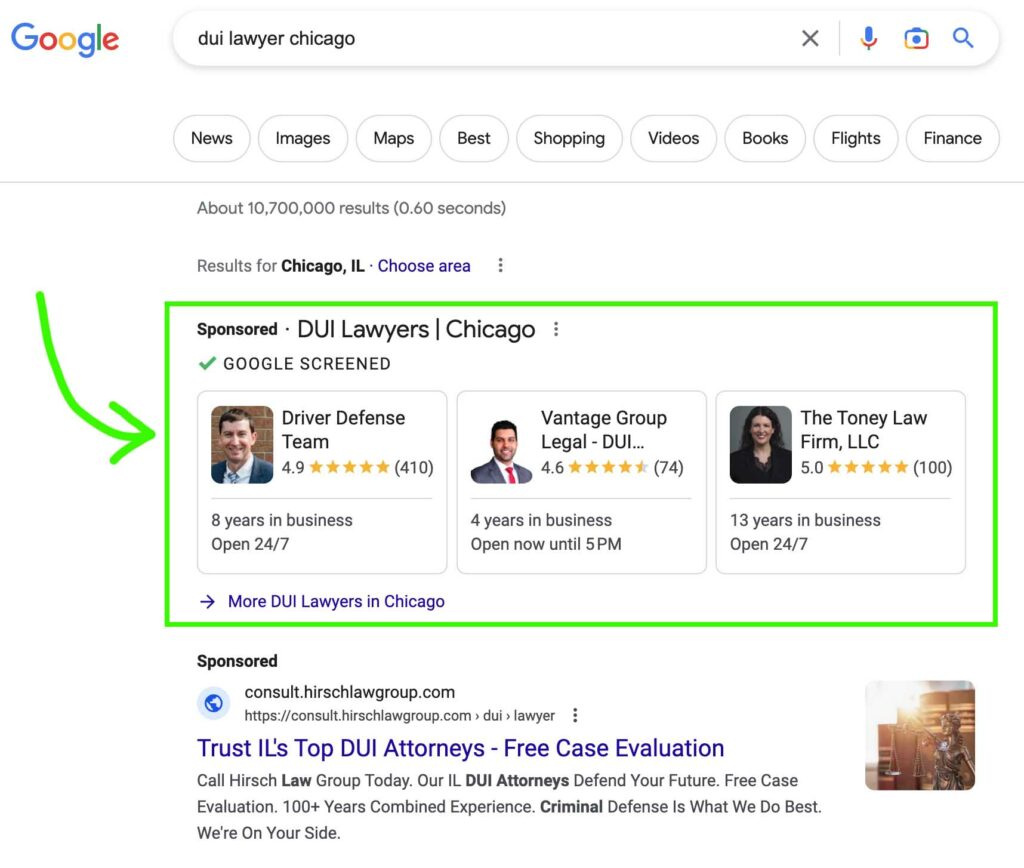Viewport: 1024px width, 868px height.
Task: Clear the search box with X icon
Action: pos(810,39)
